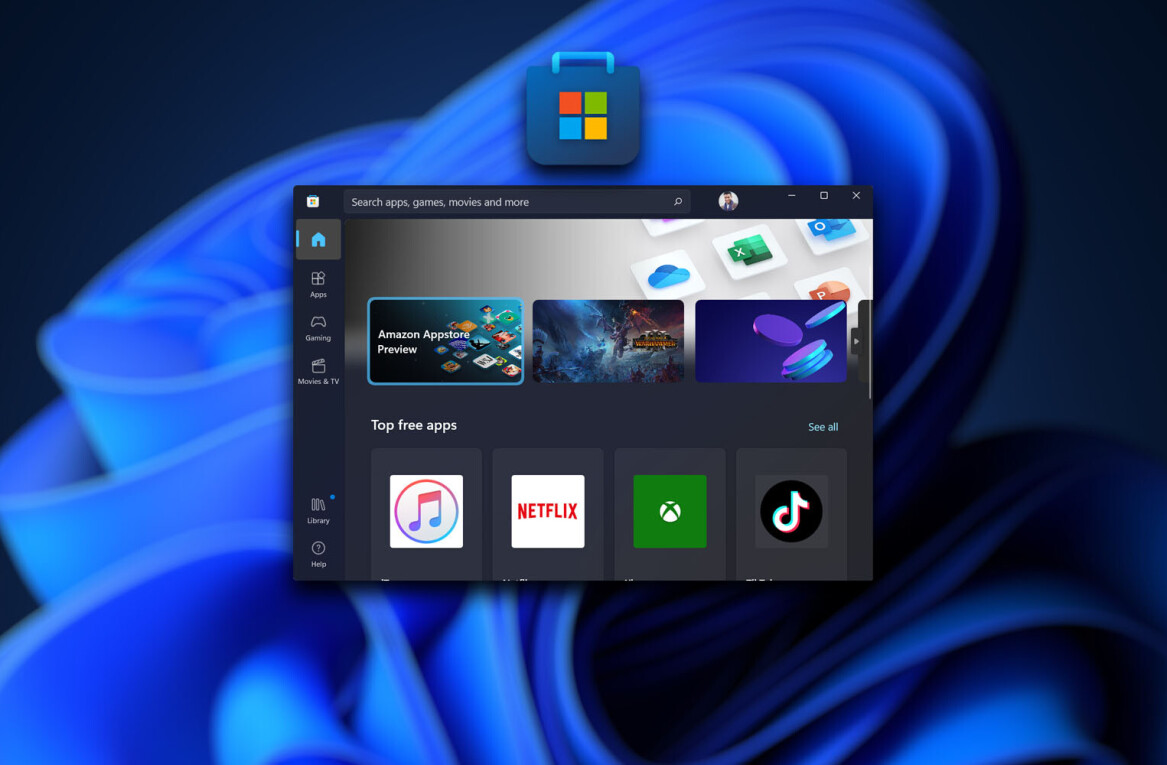1167x765 pixels.
Task: Open the Netflix app tile
Action: tap(548, 512)
